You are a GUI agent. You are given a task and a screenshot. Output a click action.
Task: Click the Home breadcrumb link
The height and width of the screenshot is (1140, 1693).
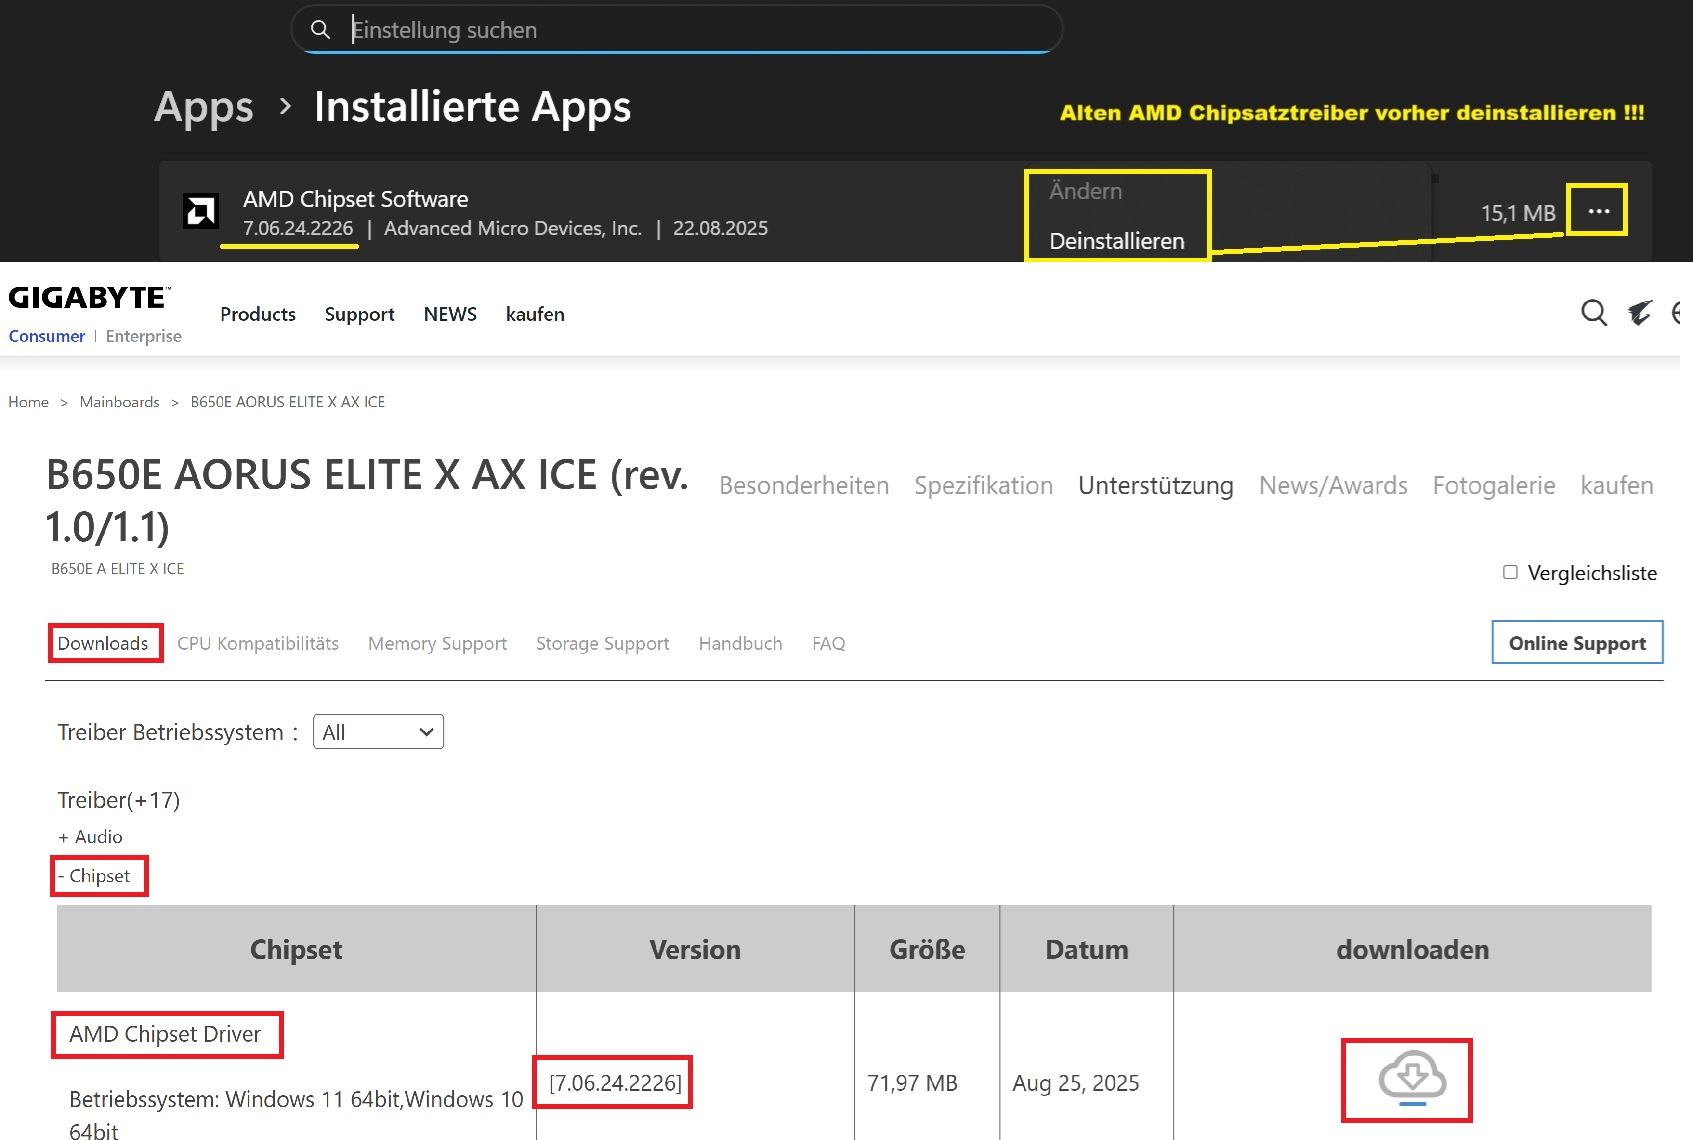[x=28, y=402]
